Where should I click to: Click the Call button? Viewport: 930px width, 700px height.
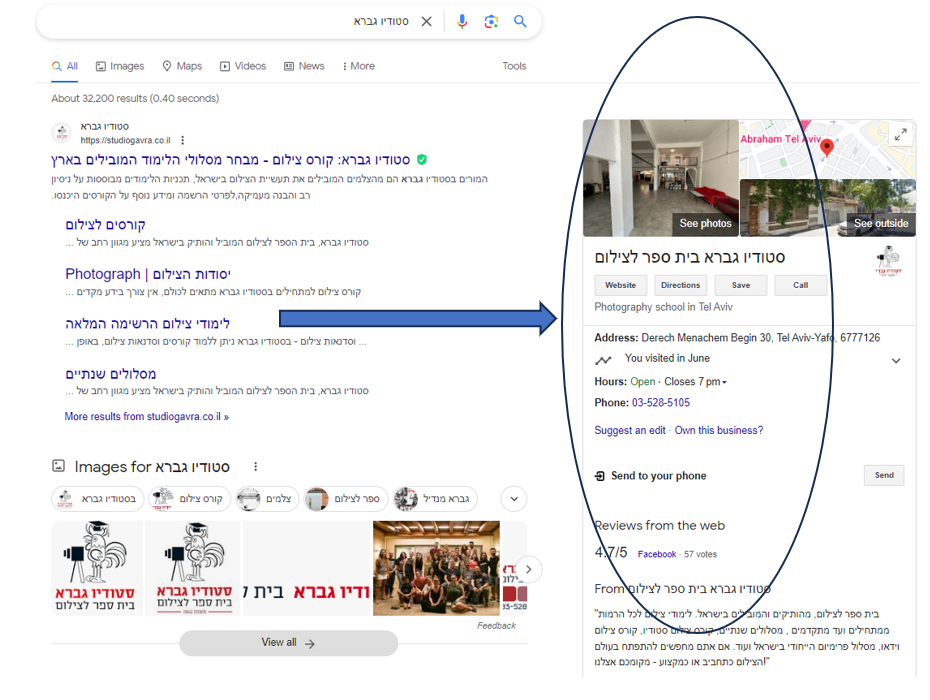click(x=801, y=285)
